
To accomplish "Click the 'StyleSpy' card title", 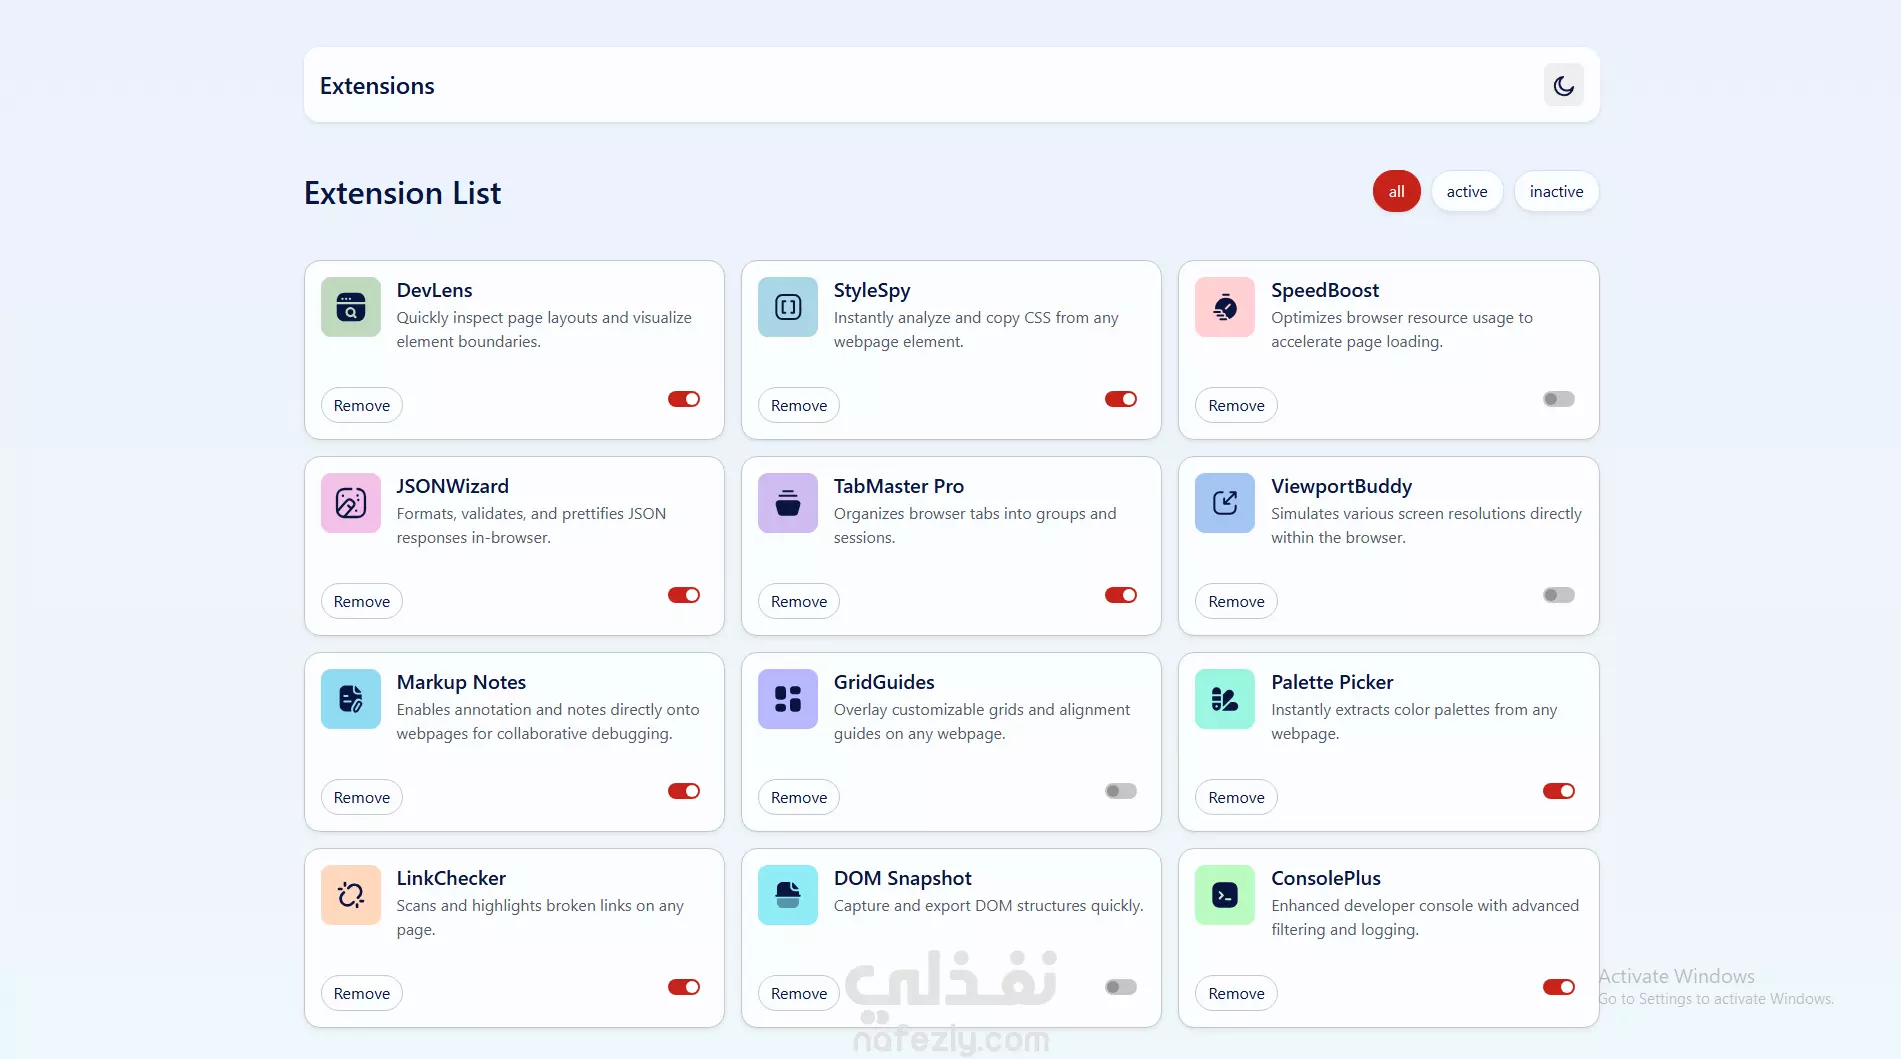I will [x=872, y=290].
